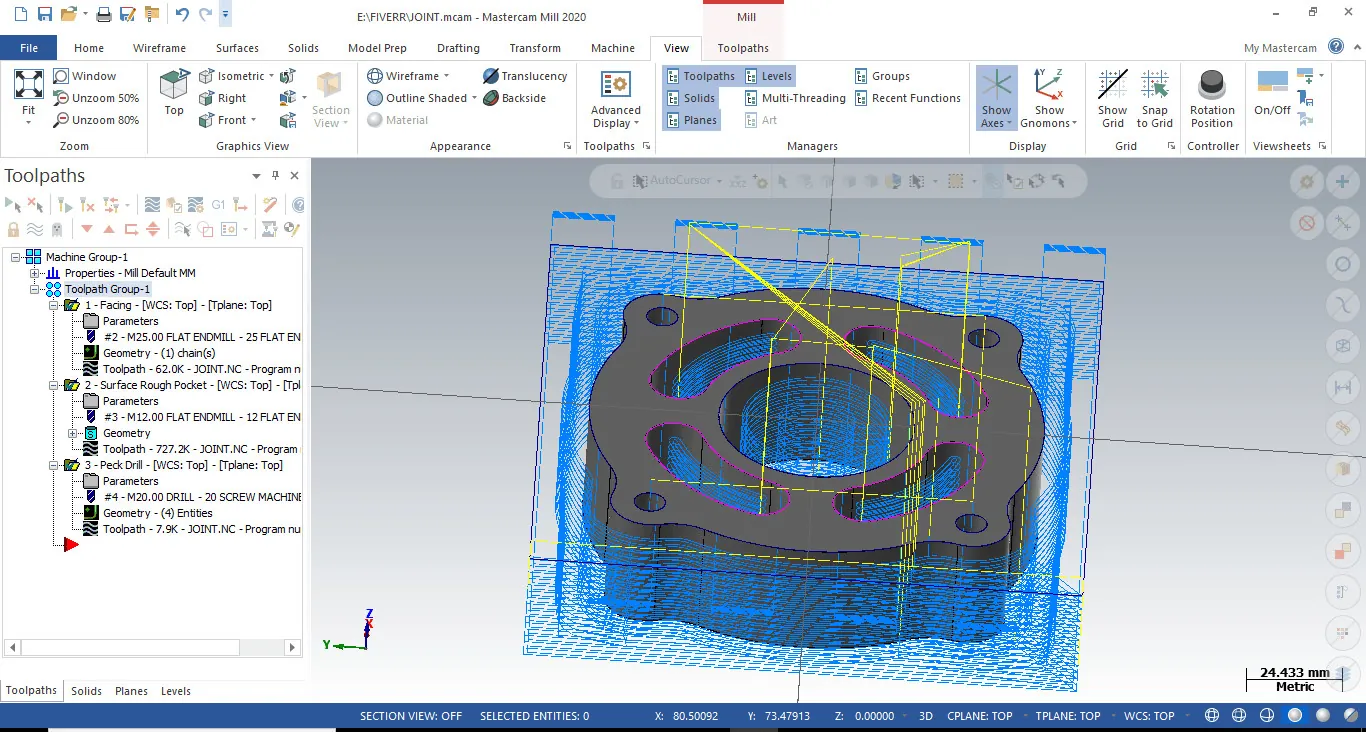Select 3 - Peck Drill operation
This screenshot has height=732, width=1366.
(183, 465)
